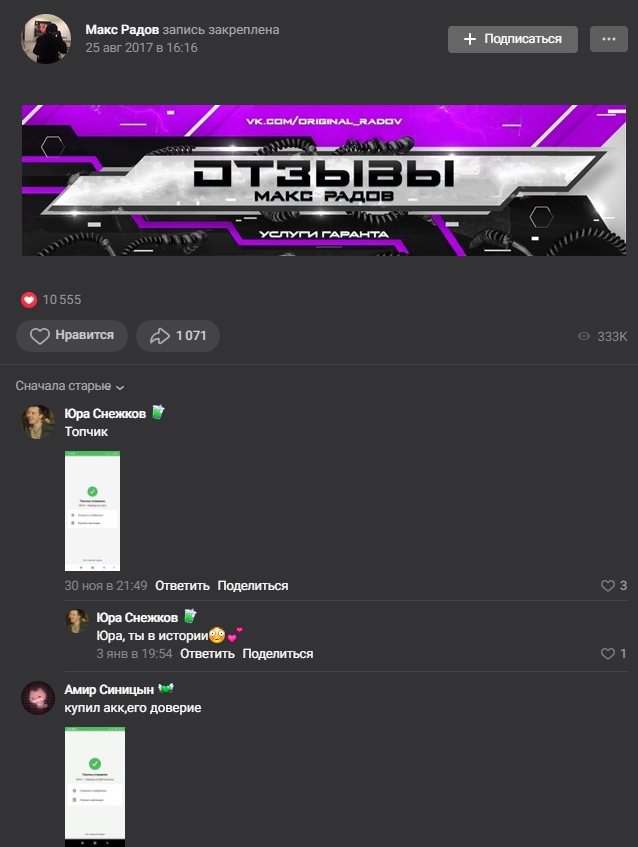Screen dimensions: 638x847
Task: Click the eye views icon showing 333K
Action: pyautogui.click(x=584, y=336)
